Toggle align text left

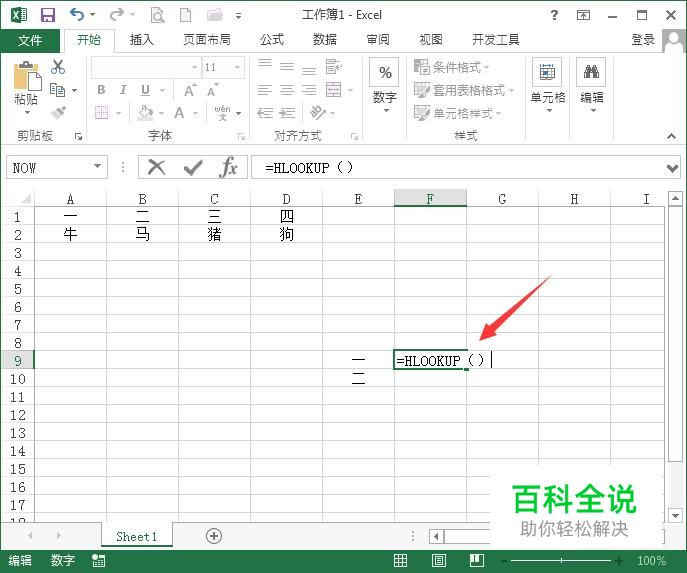click(265, 90)
